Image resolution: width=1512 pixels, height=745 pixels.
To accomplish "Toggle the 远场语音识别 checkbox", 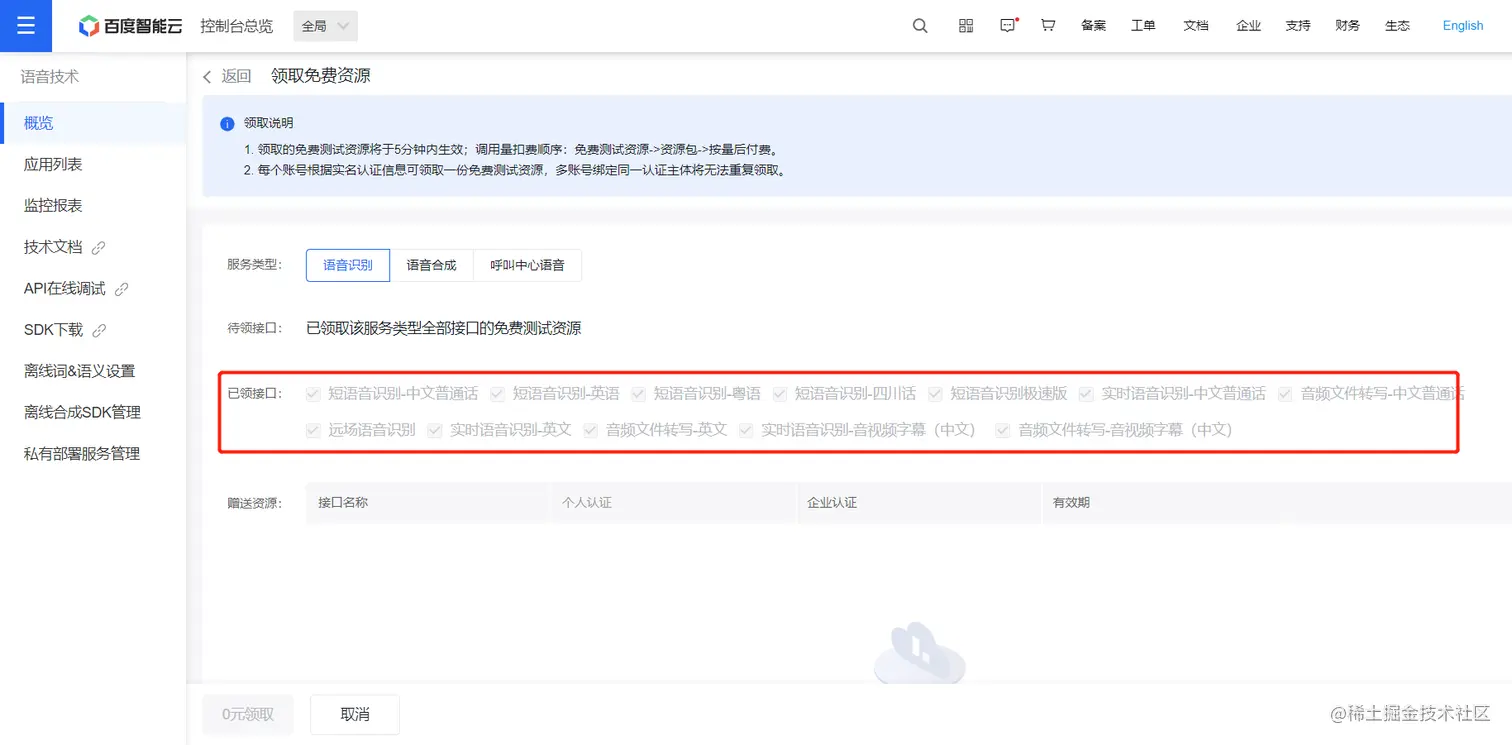I will [x=314, y=431].
